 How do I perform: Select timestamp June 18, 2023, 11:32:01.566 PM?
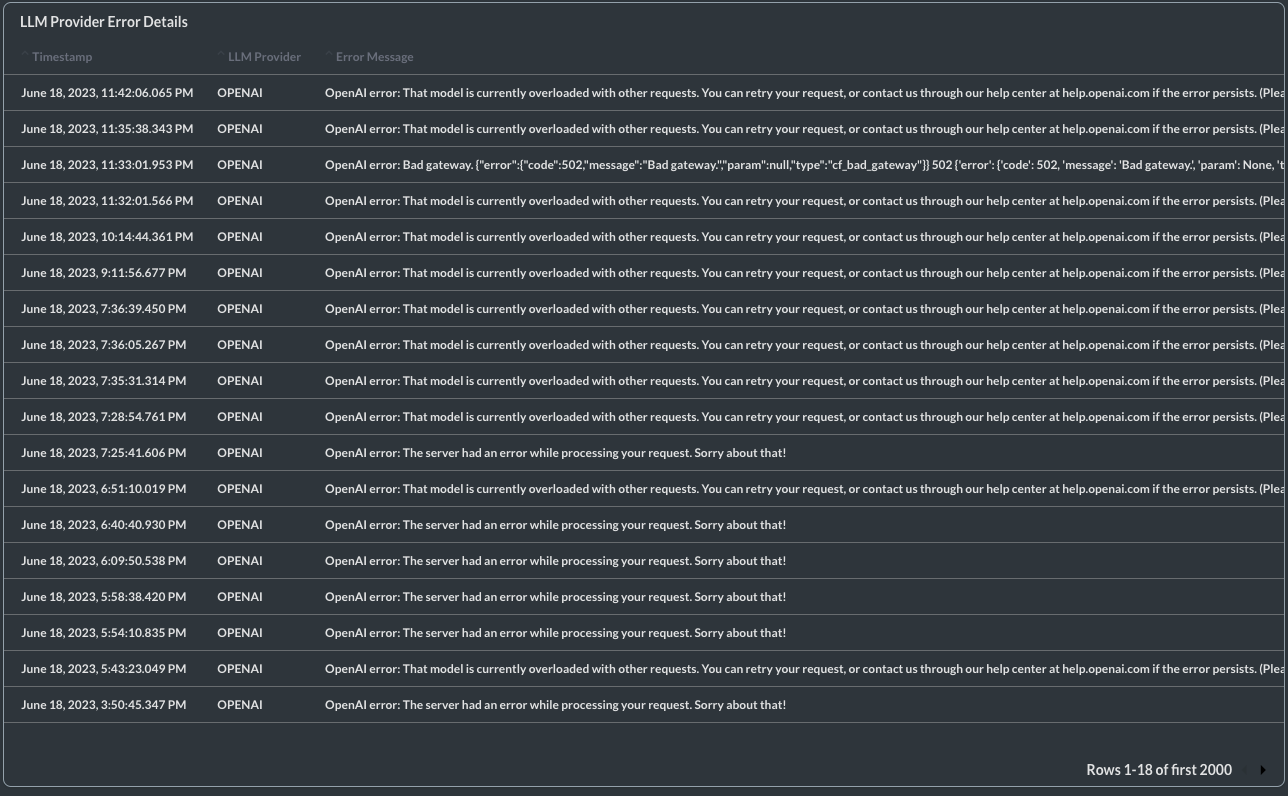pos(107,201)
